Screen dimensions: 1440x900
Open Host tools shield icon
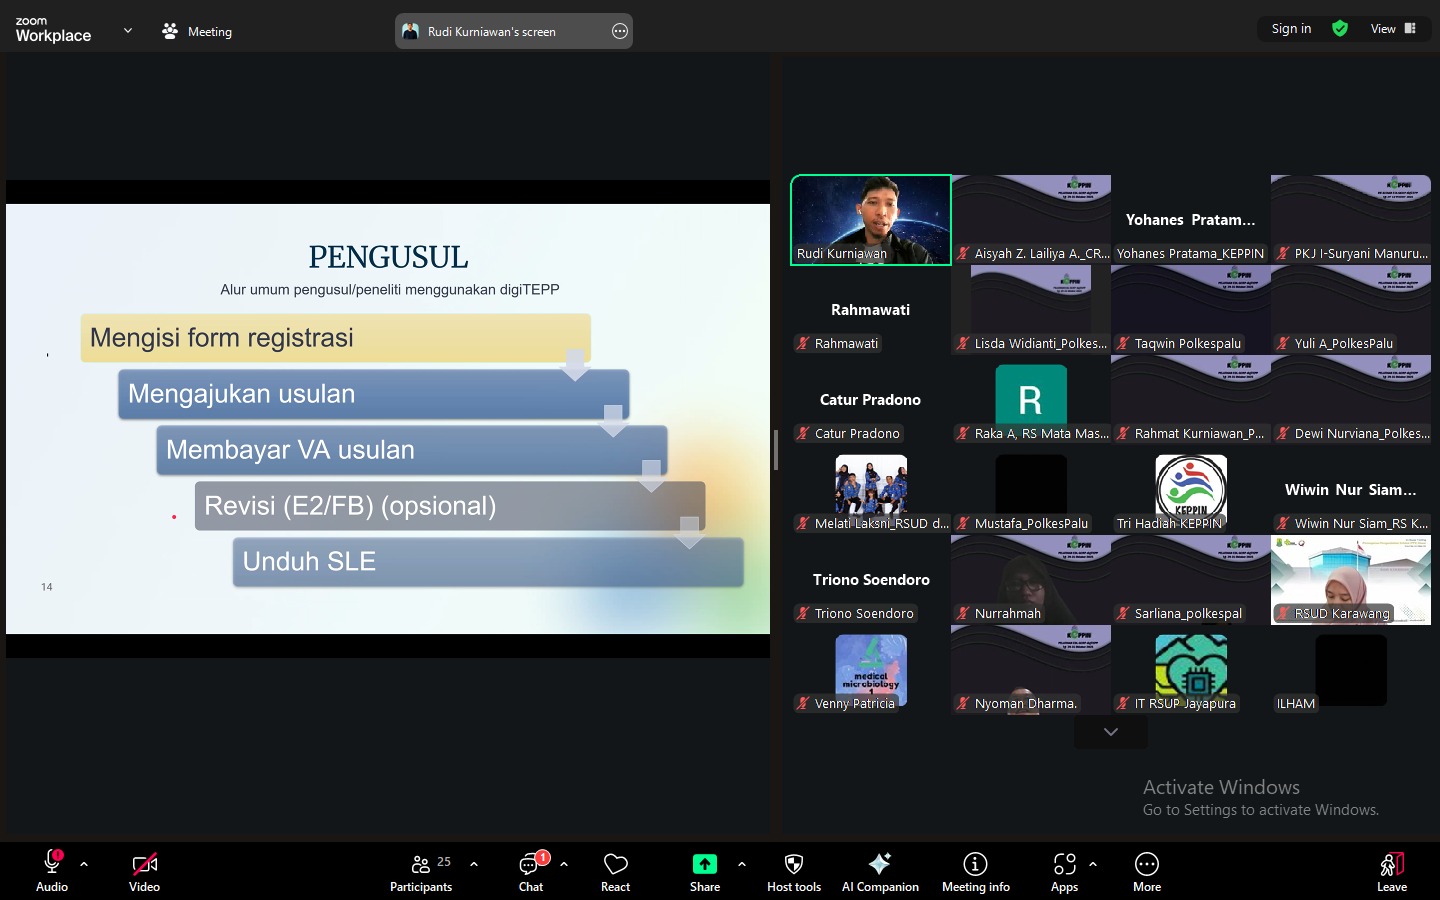tap(794, 865)
